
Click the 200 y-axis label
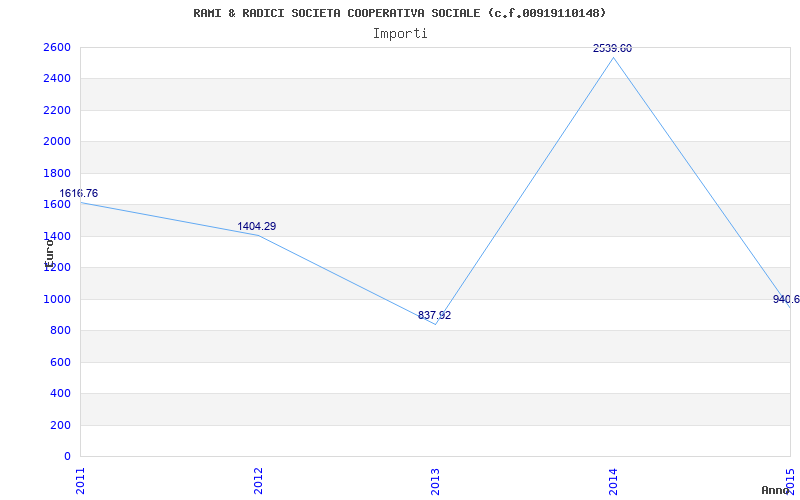point(60,425)
